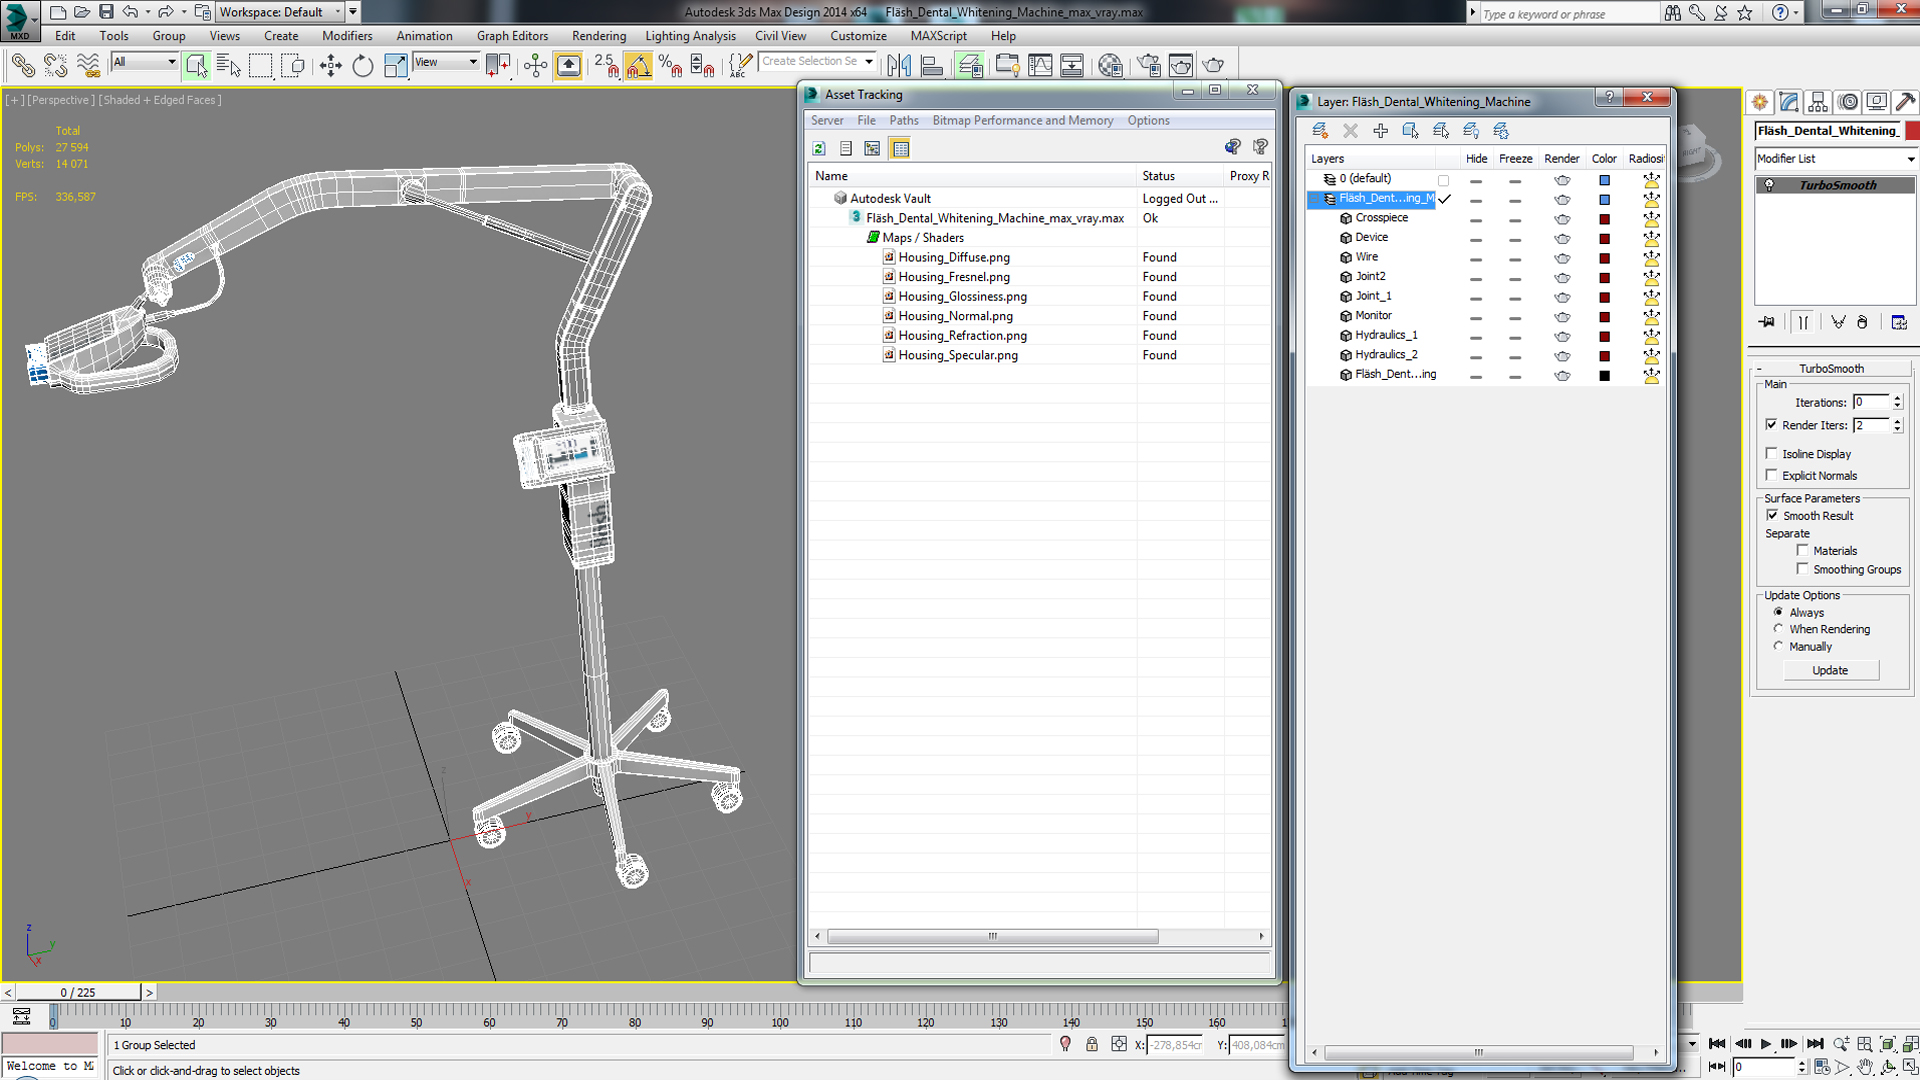Toggle Smooth Result checkbox
Viewport: 1920px width, 1080px height.
(1772, 515)
